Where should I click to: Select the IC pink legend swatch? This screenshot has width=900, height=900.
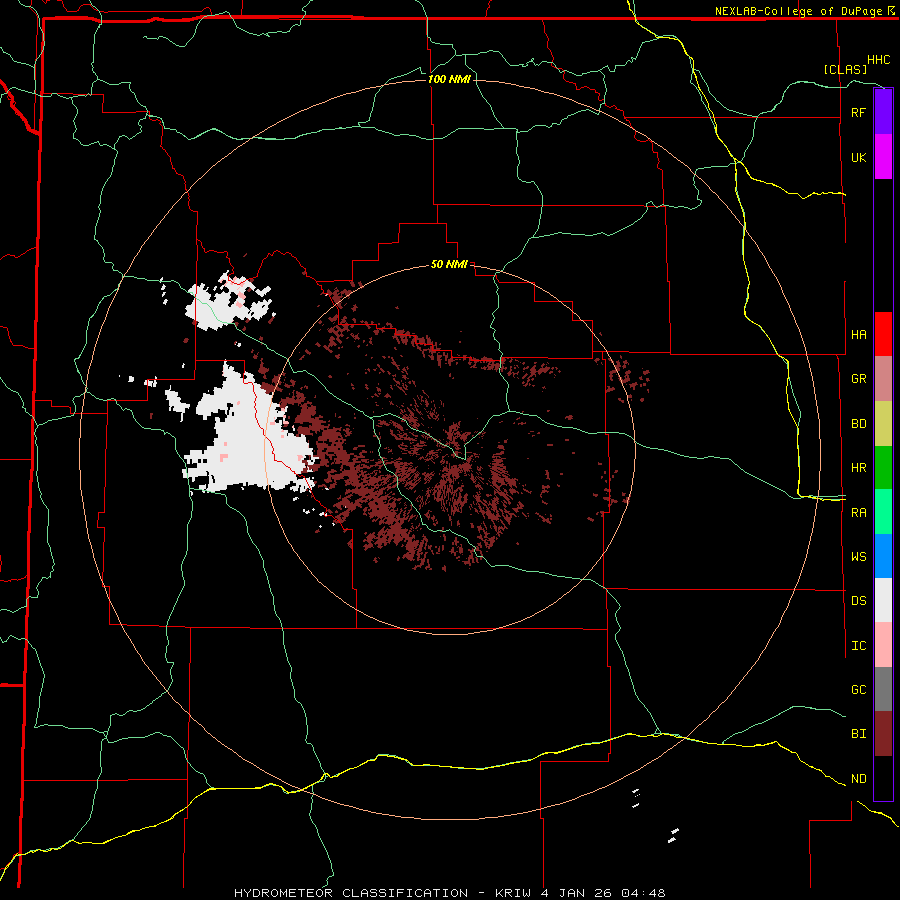point(883,645)
